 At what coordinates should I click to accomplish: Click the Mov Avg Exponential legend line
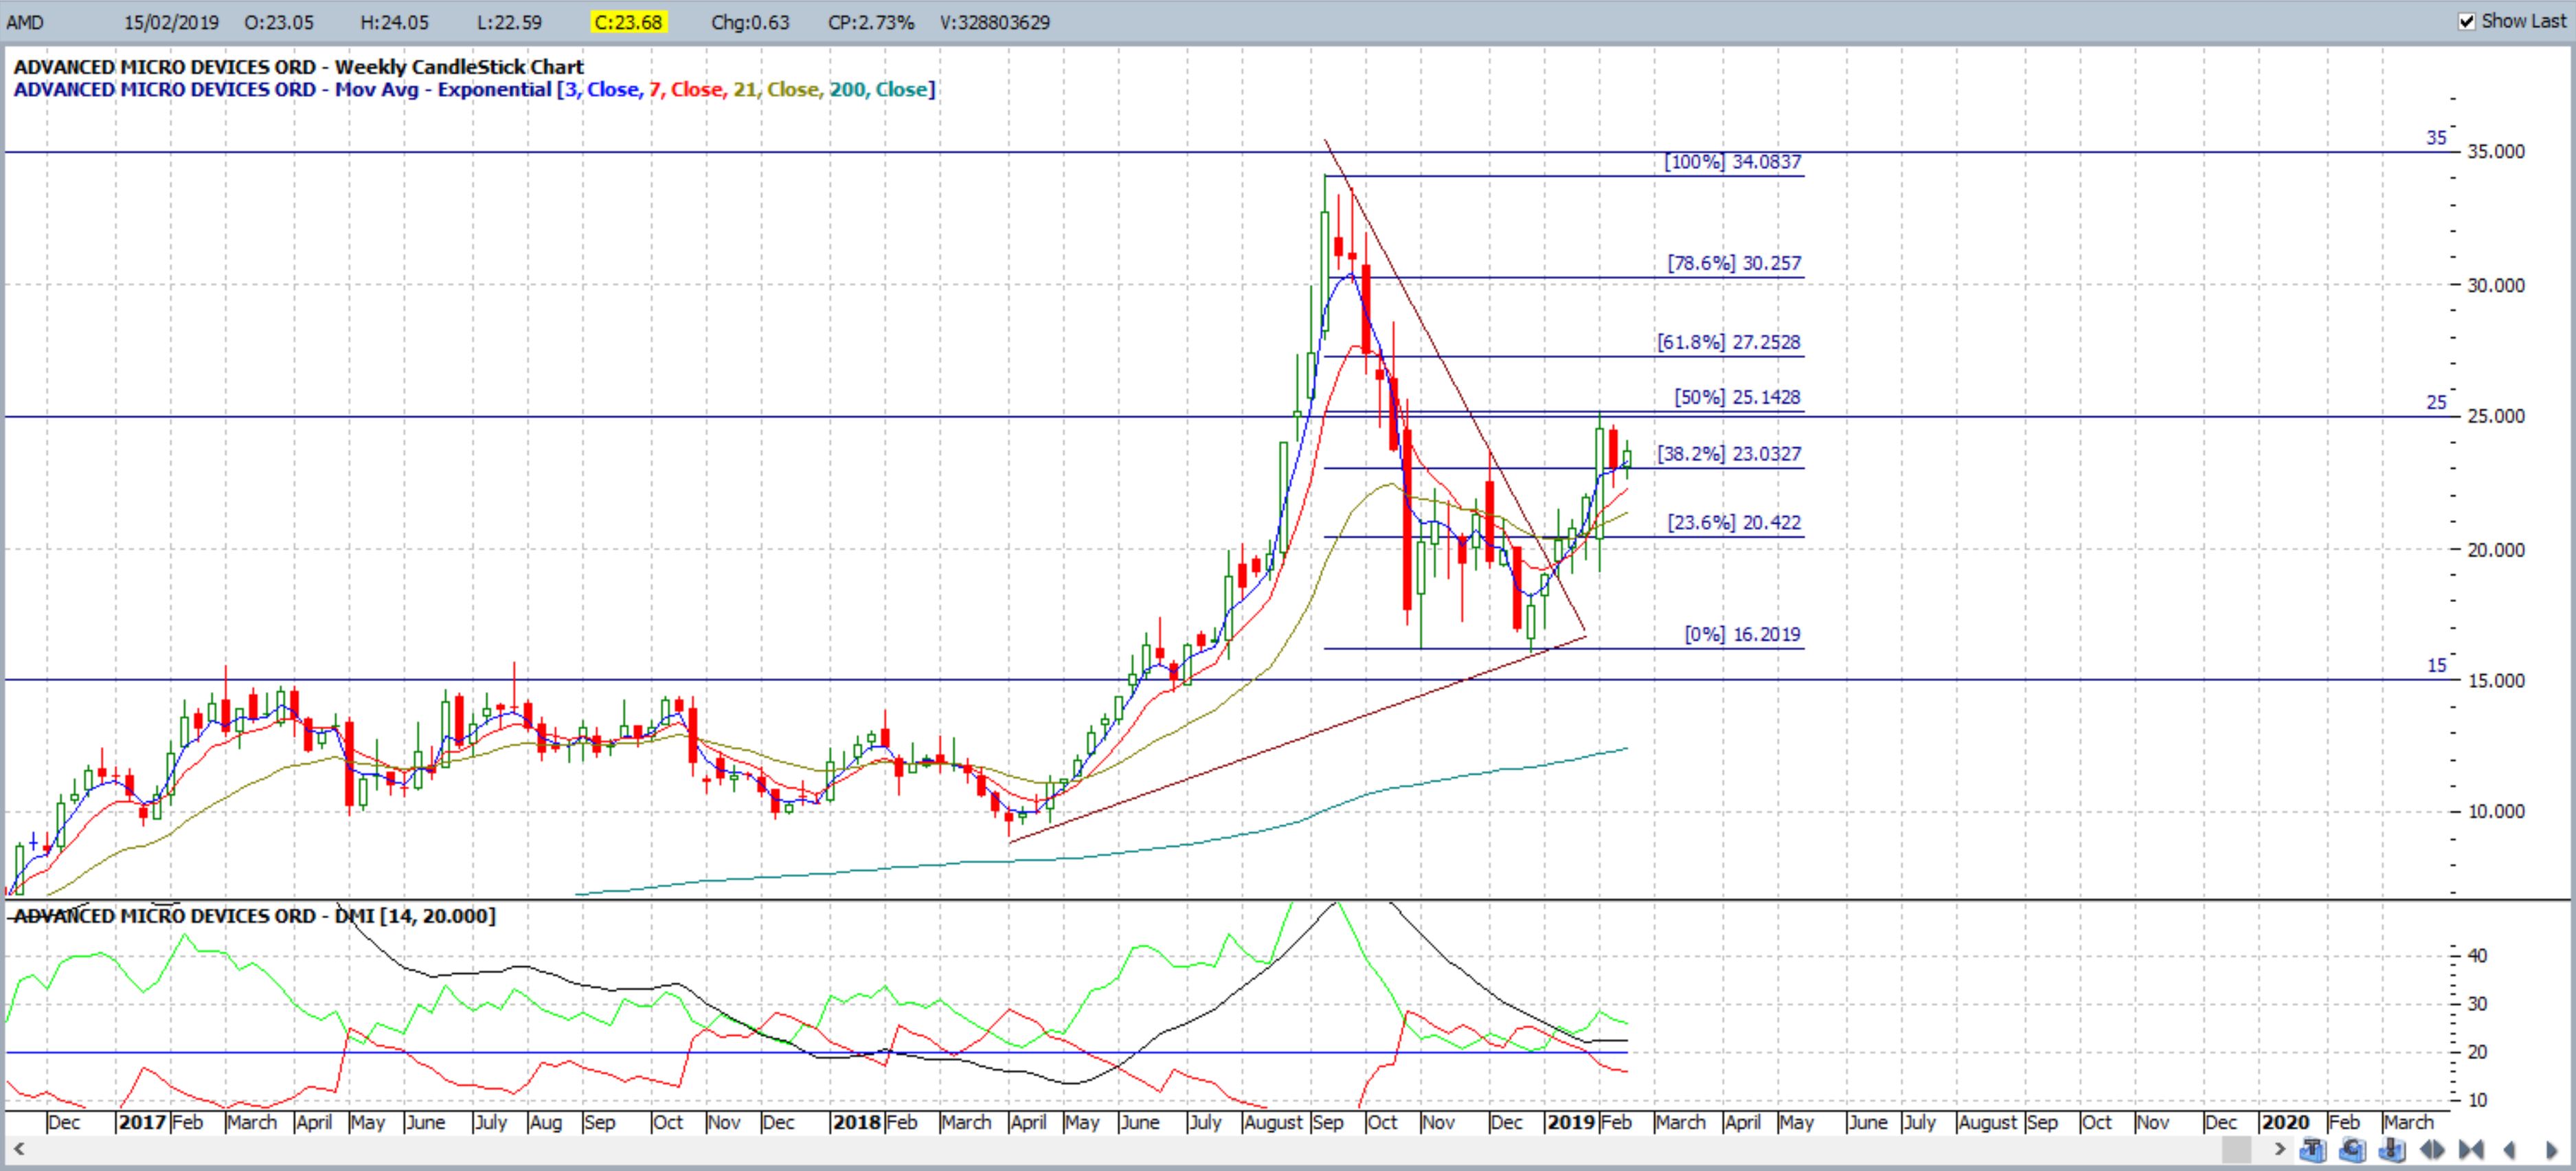click(x=474, y=90)
